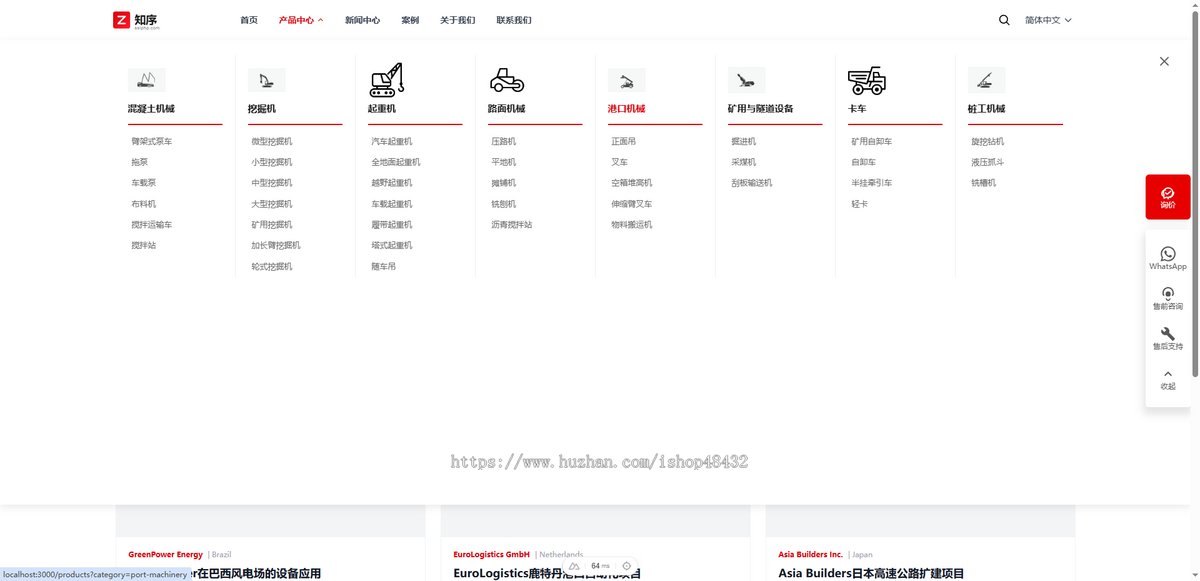Image resolution: width=1200 pixels, height=581 pixels.
Task: Open 伸缩臂叉车 under port machinery
Action: (x=632, y=204)
